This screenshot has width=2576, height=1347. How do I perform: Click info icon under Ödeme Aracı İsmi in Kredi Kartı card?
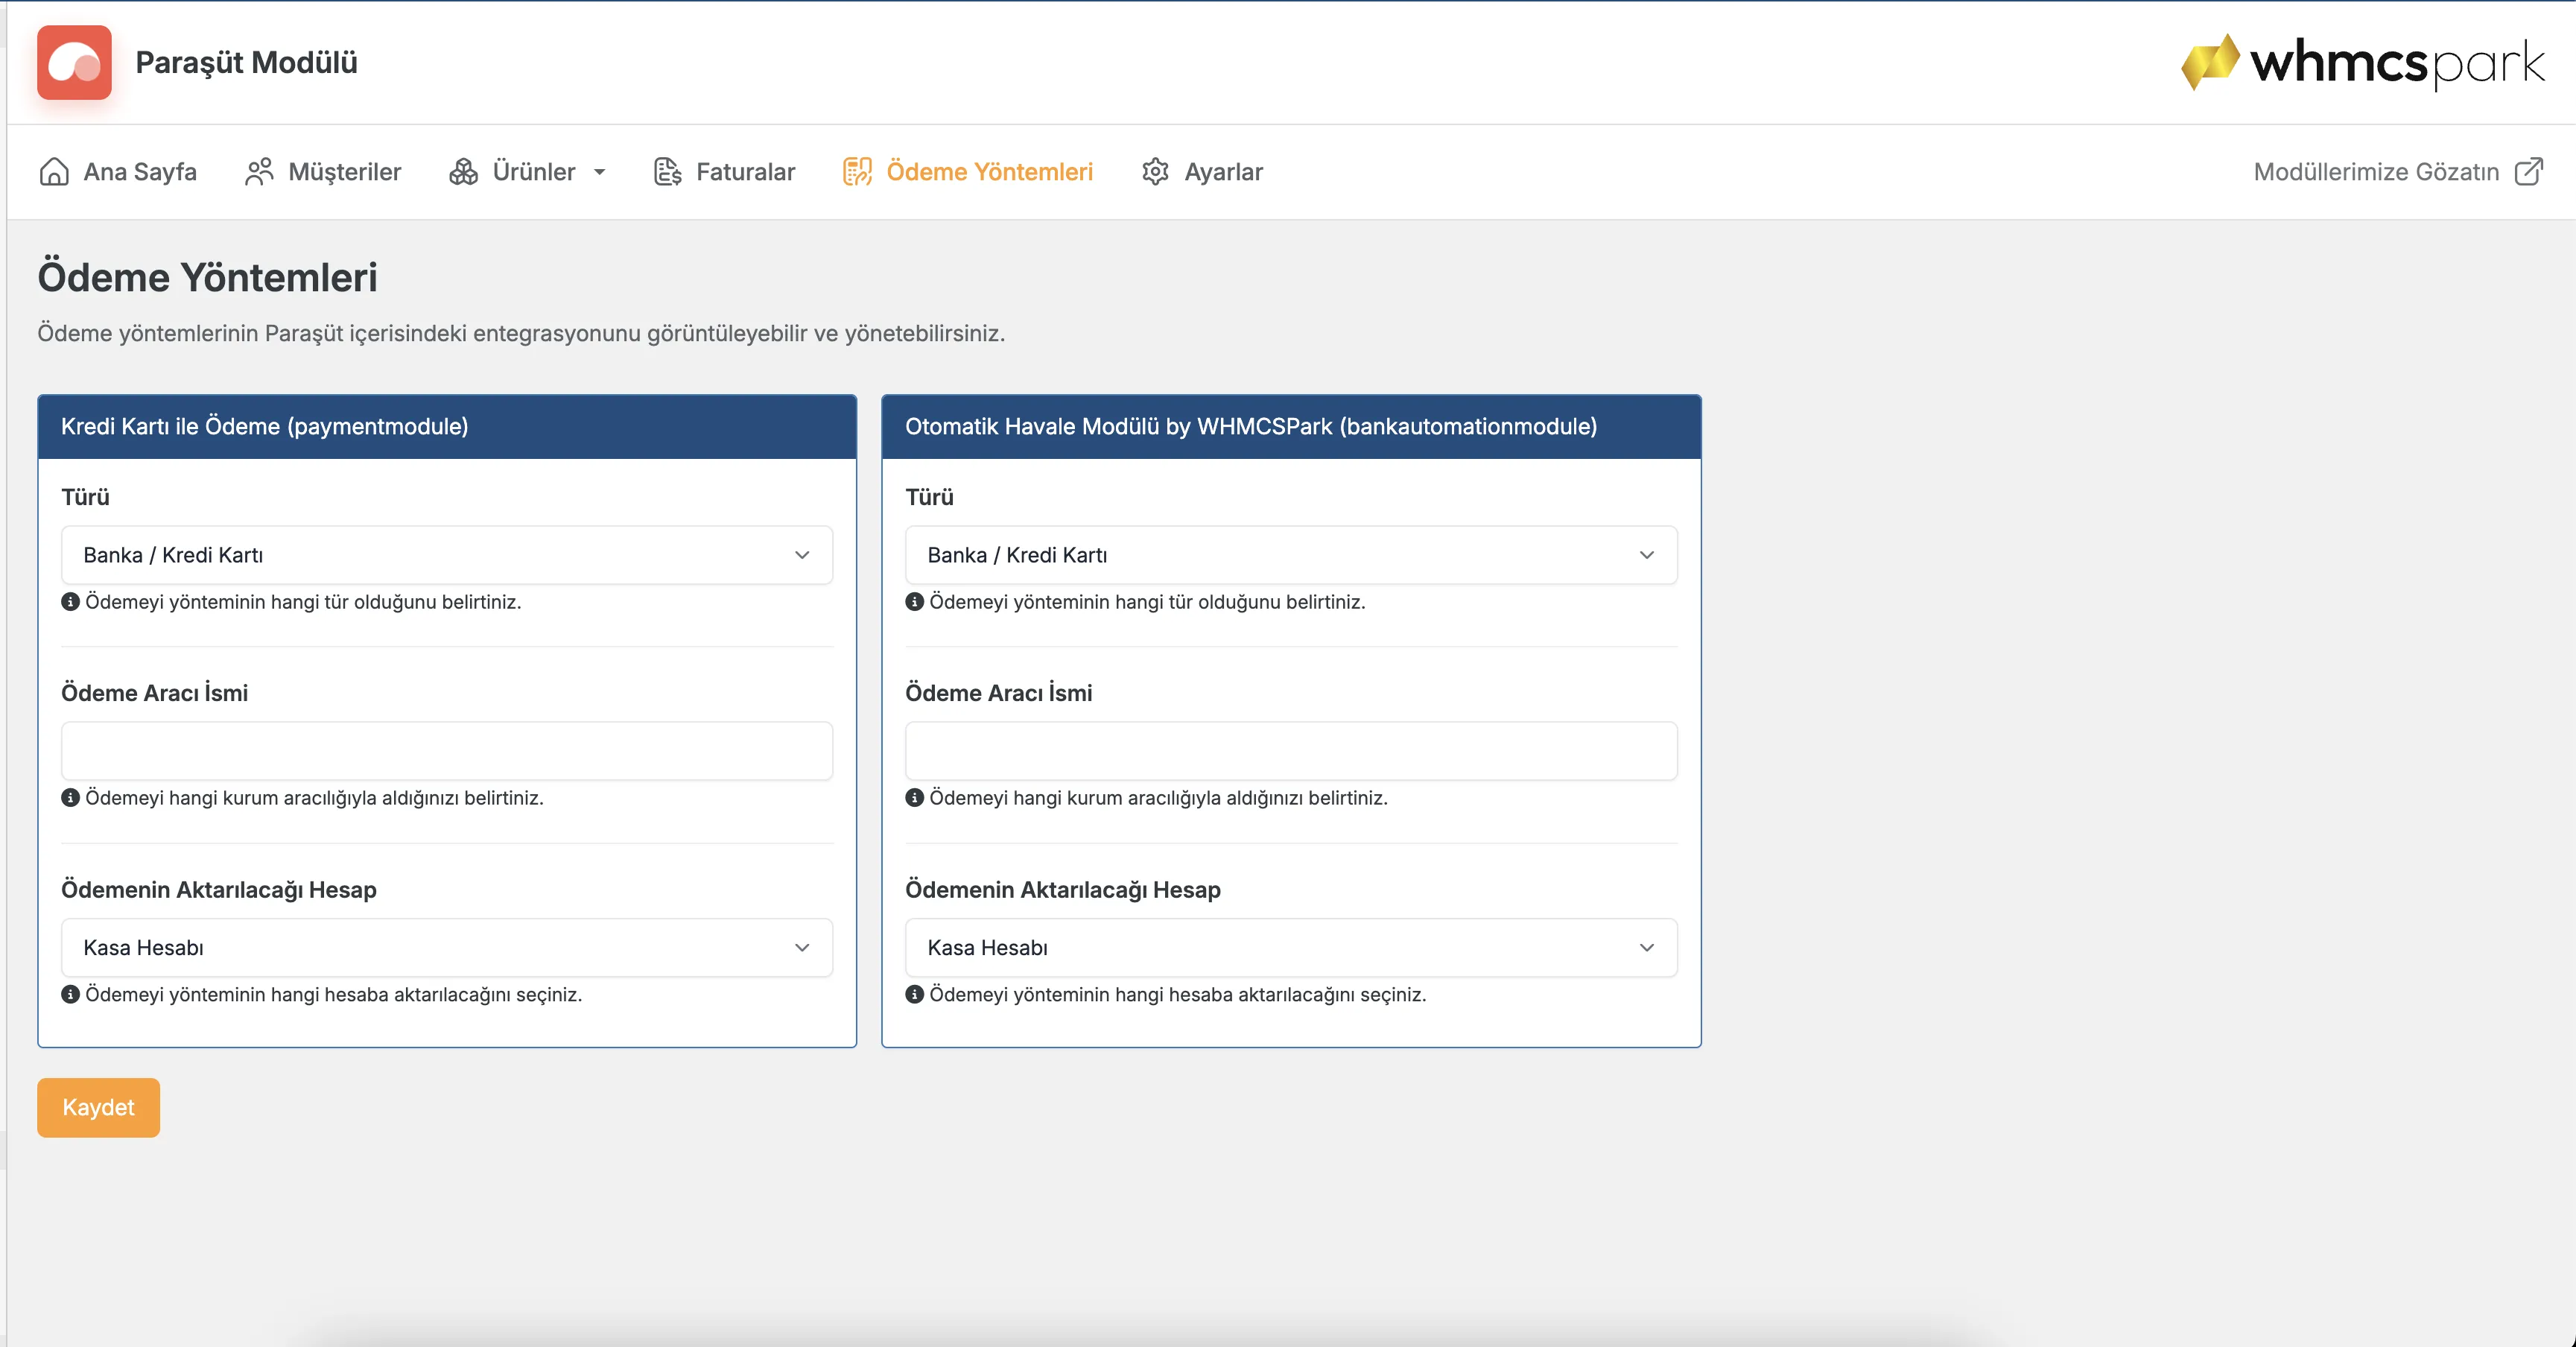[x=70, y=798]
